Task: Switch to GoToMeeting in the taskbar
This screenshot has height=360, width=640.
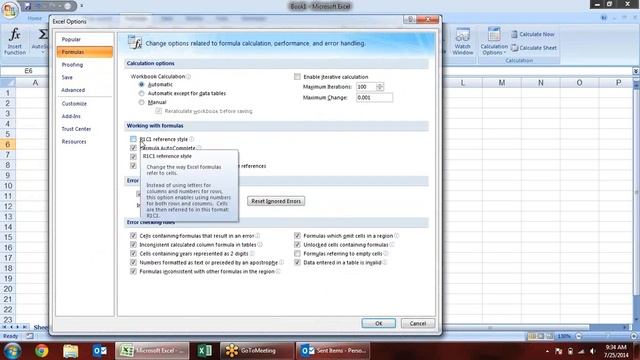Action: pos(257,351)
